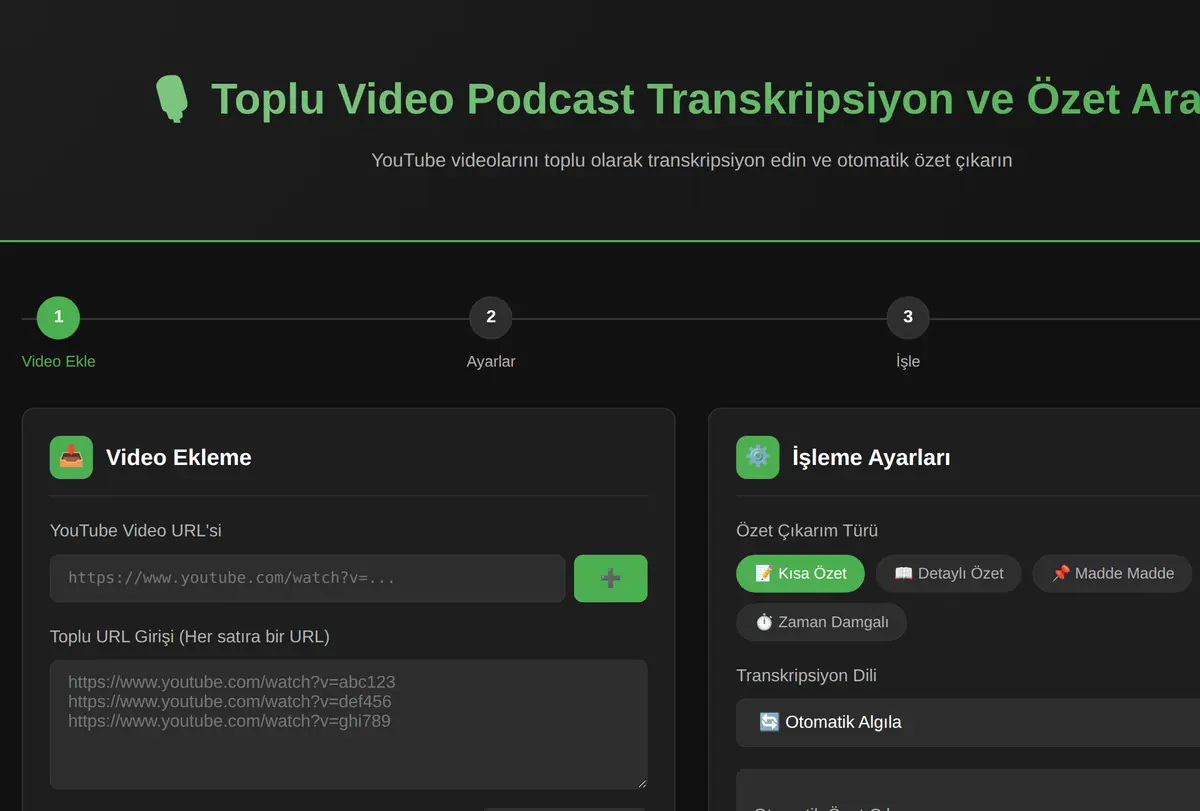
Task: Click inside the Toplu URL Girişi textarea
Action: 349,724
